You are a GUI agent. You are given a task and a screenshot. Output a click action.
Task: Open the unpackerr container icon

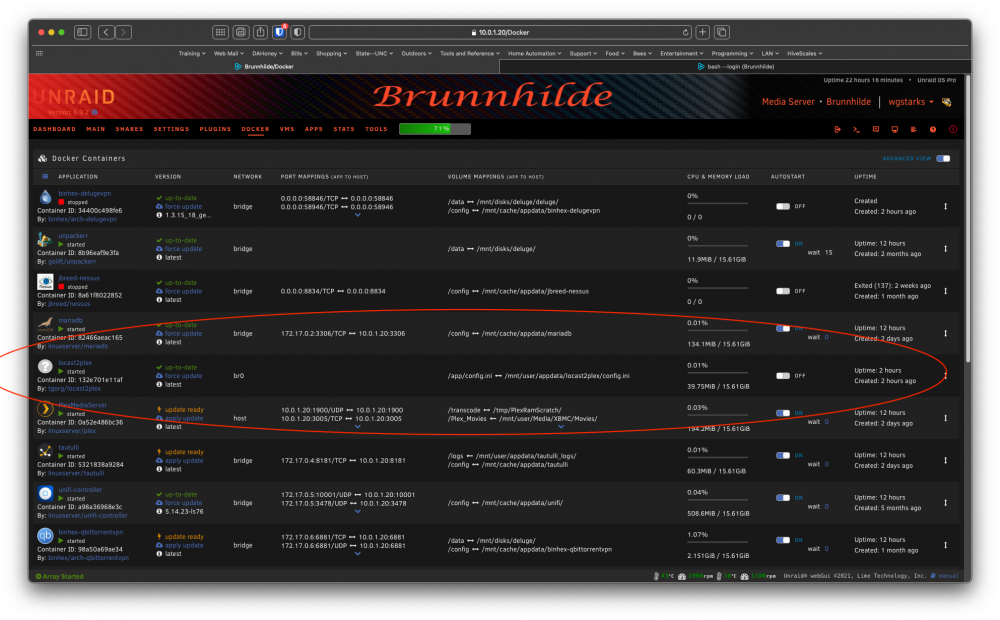[x=45, y=239]
